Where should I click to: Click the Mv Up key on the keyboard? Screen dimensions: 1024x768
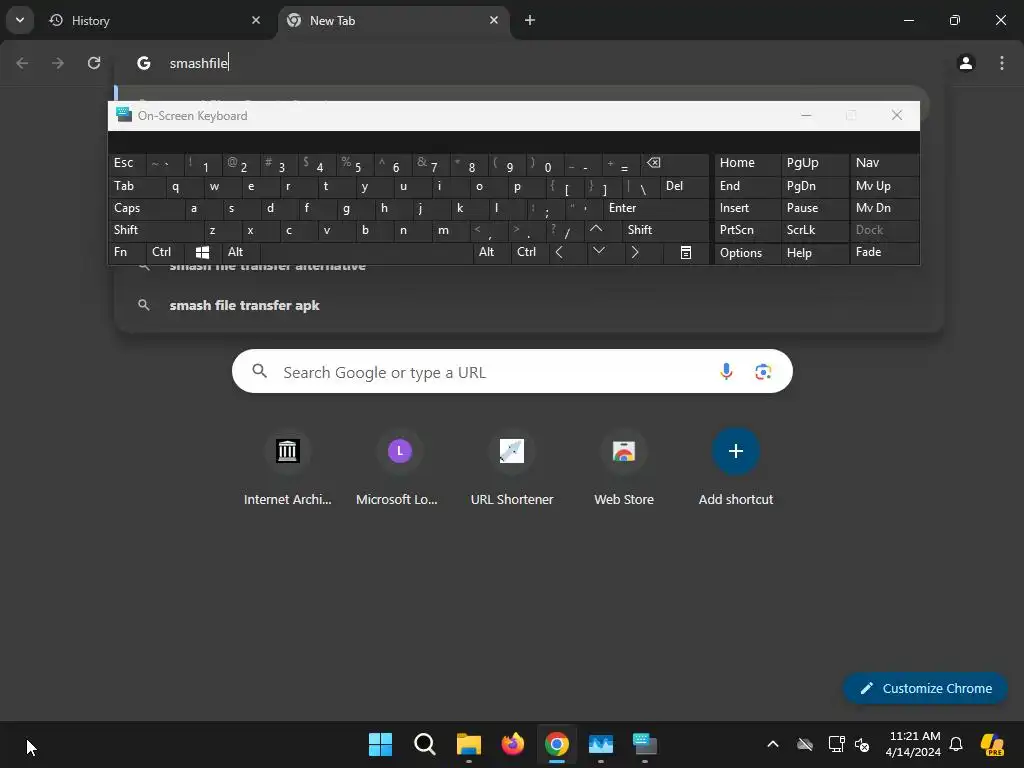click(x=884, y=186)
